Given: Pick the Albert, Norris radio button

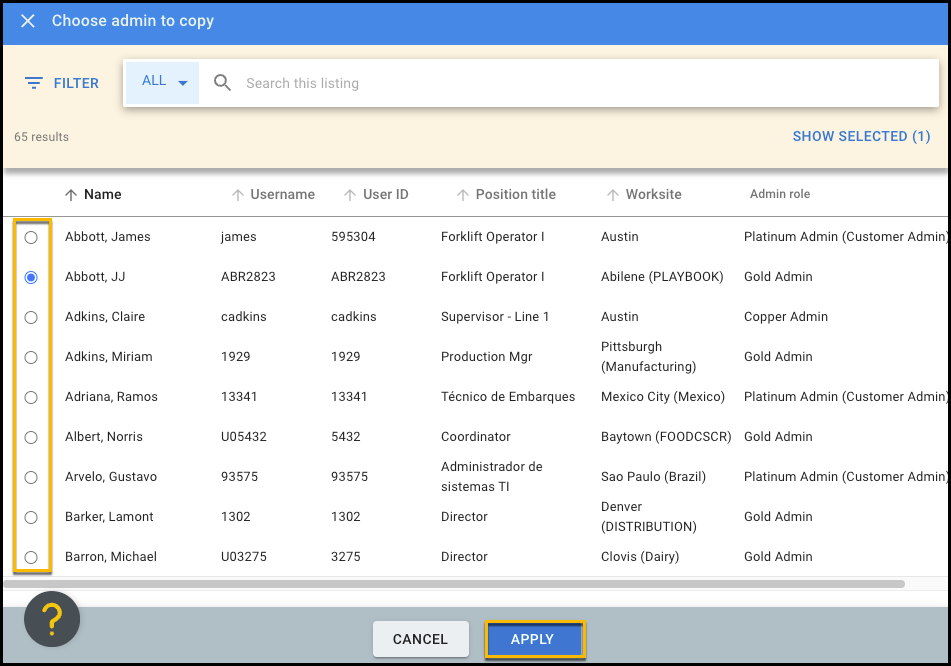Looking at the screenshot, I should click(x=31, y=437).
